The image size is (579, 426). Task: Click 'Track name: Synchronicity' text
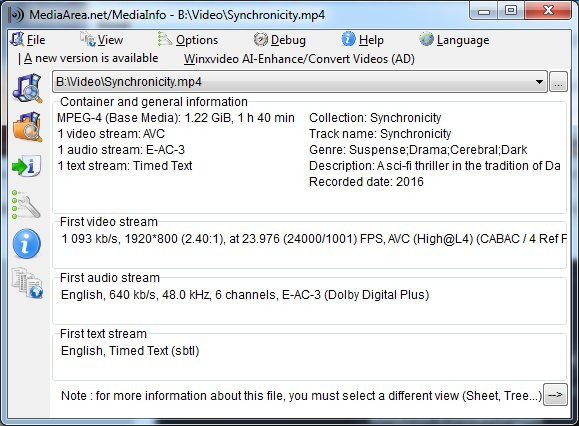click(380, 134)
